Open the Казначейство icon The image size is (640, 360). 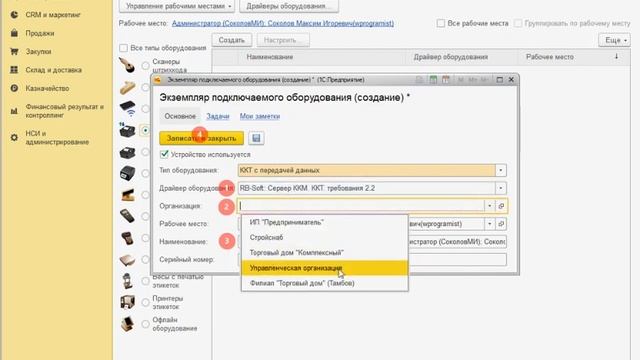(x=14, y=88)
